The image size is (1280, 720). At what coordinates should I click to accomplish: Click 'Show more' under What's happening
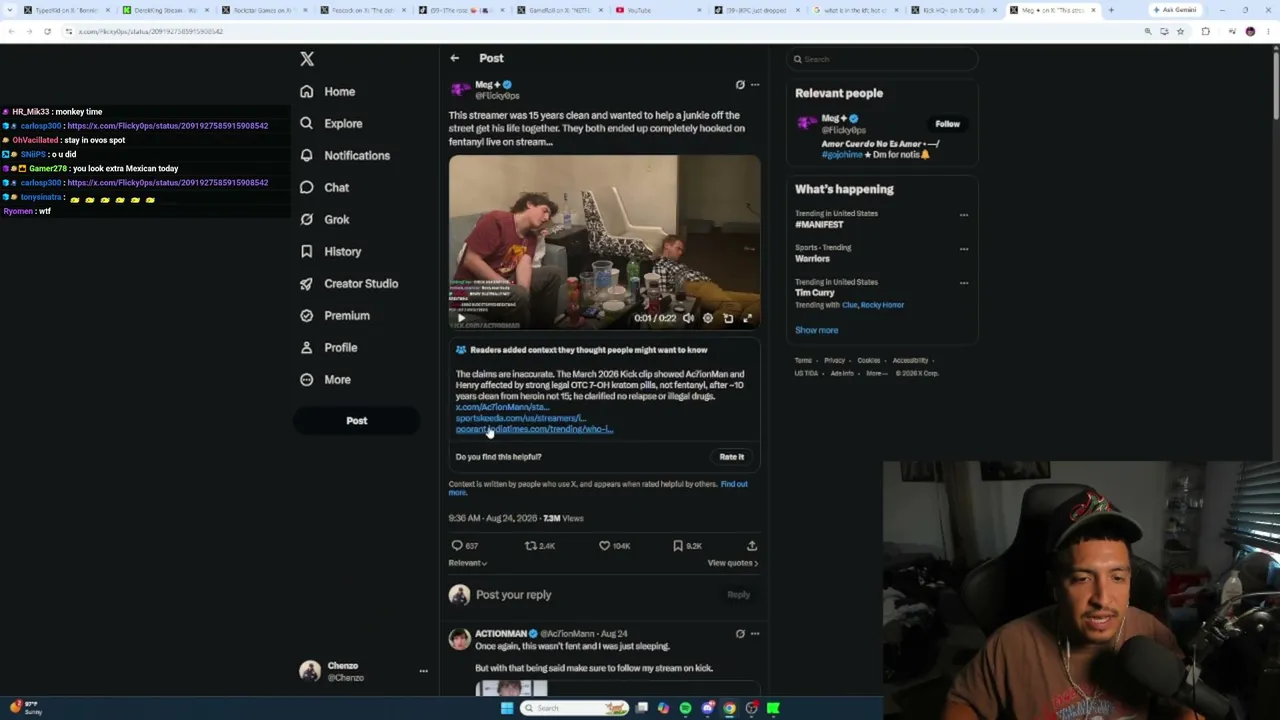pyautogui.click(x=817, y=330)
